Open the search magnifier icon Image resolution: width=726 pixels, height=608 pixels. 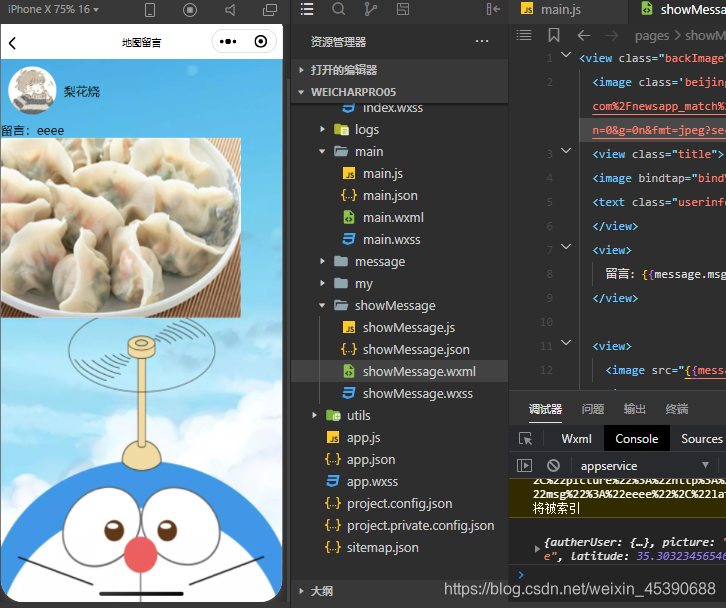339,9
